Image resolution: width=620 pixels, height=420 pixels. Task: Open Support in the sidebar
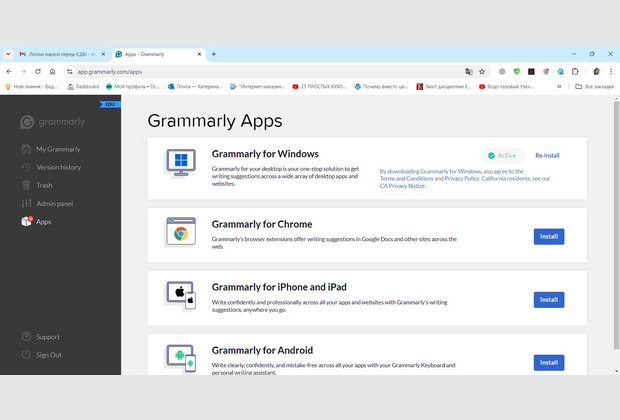point(40,337)
